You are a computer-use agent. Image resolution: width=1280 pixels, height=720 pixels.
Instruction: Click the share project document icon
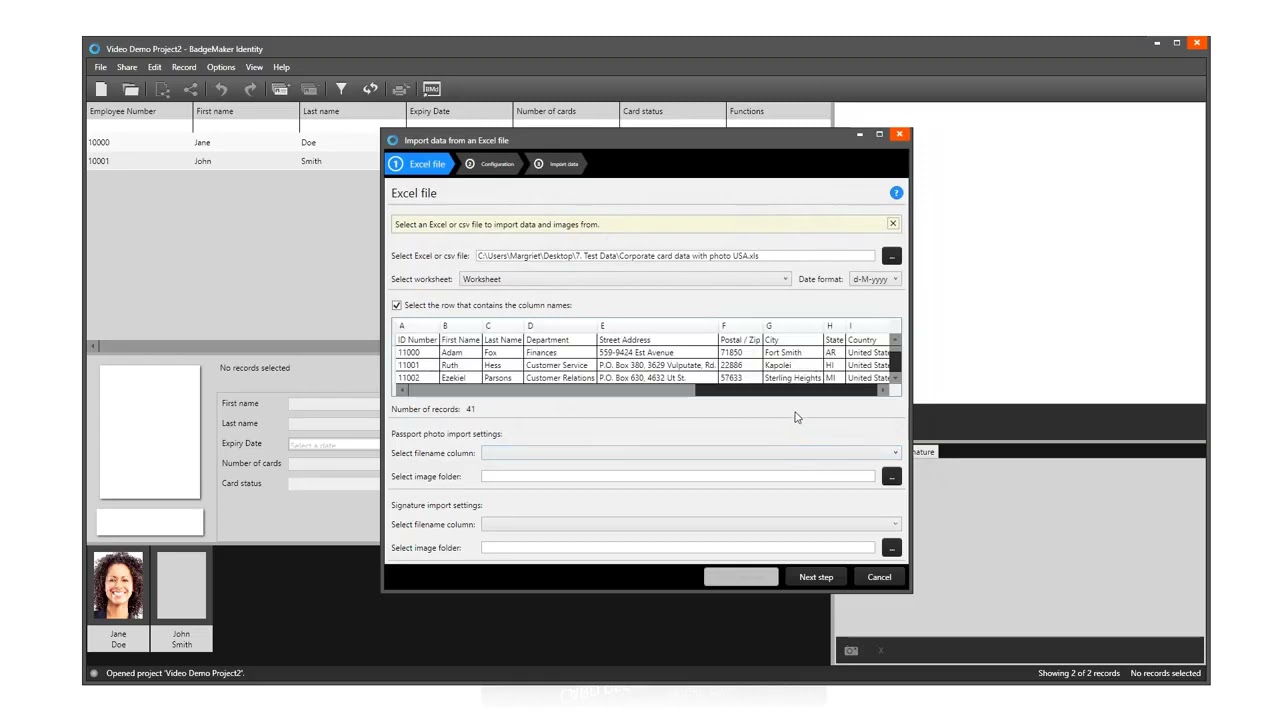(x=162, y=89)
